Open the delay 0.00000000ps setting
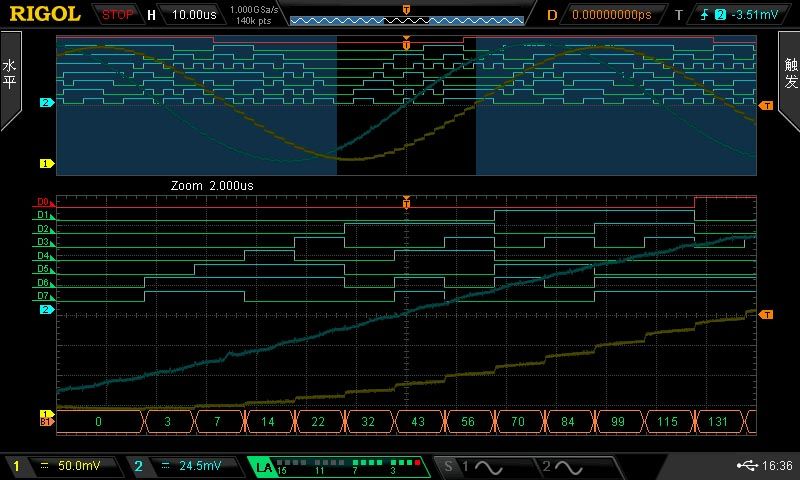 [x=608, y=15]
